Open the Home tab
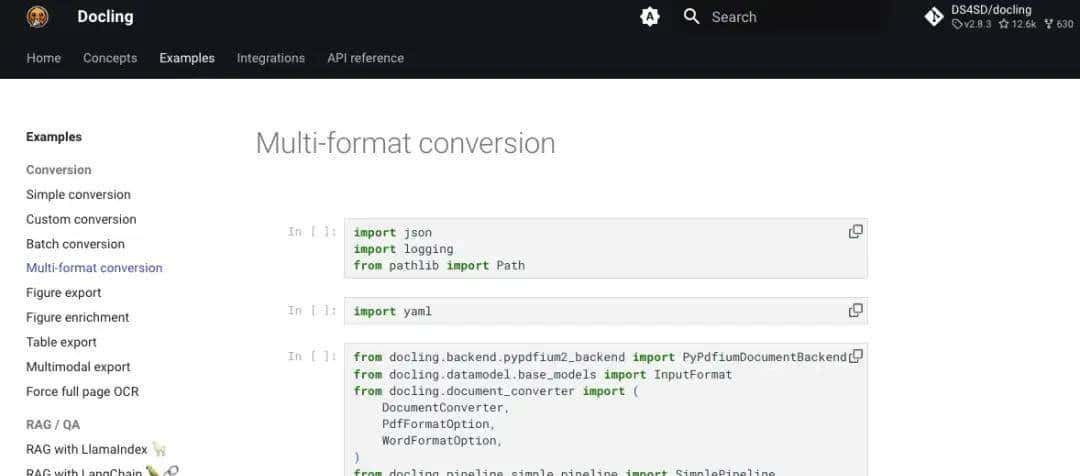1080x476 pixels. click(43, 58)
